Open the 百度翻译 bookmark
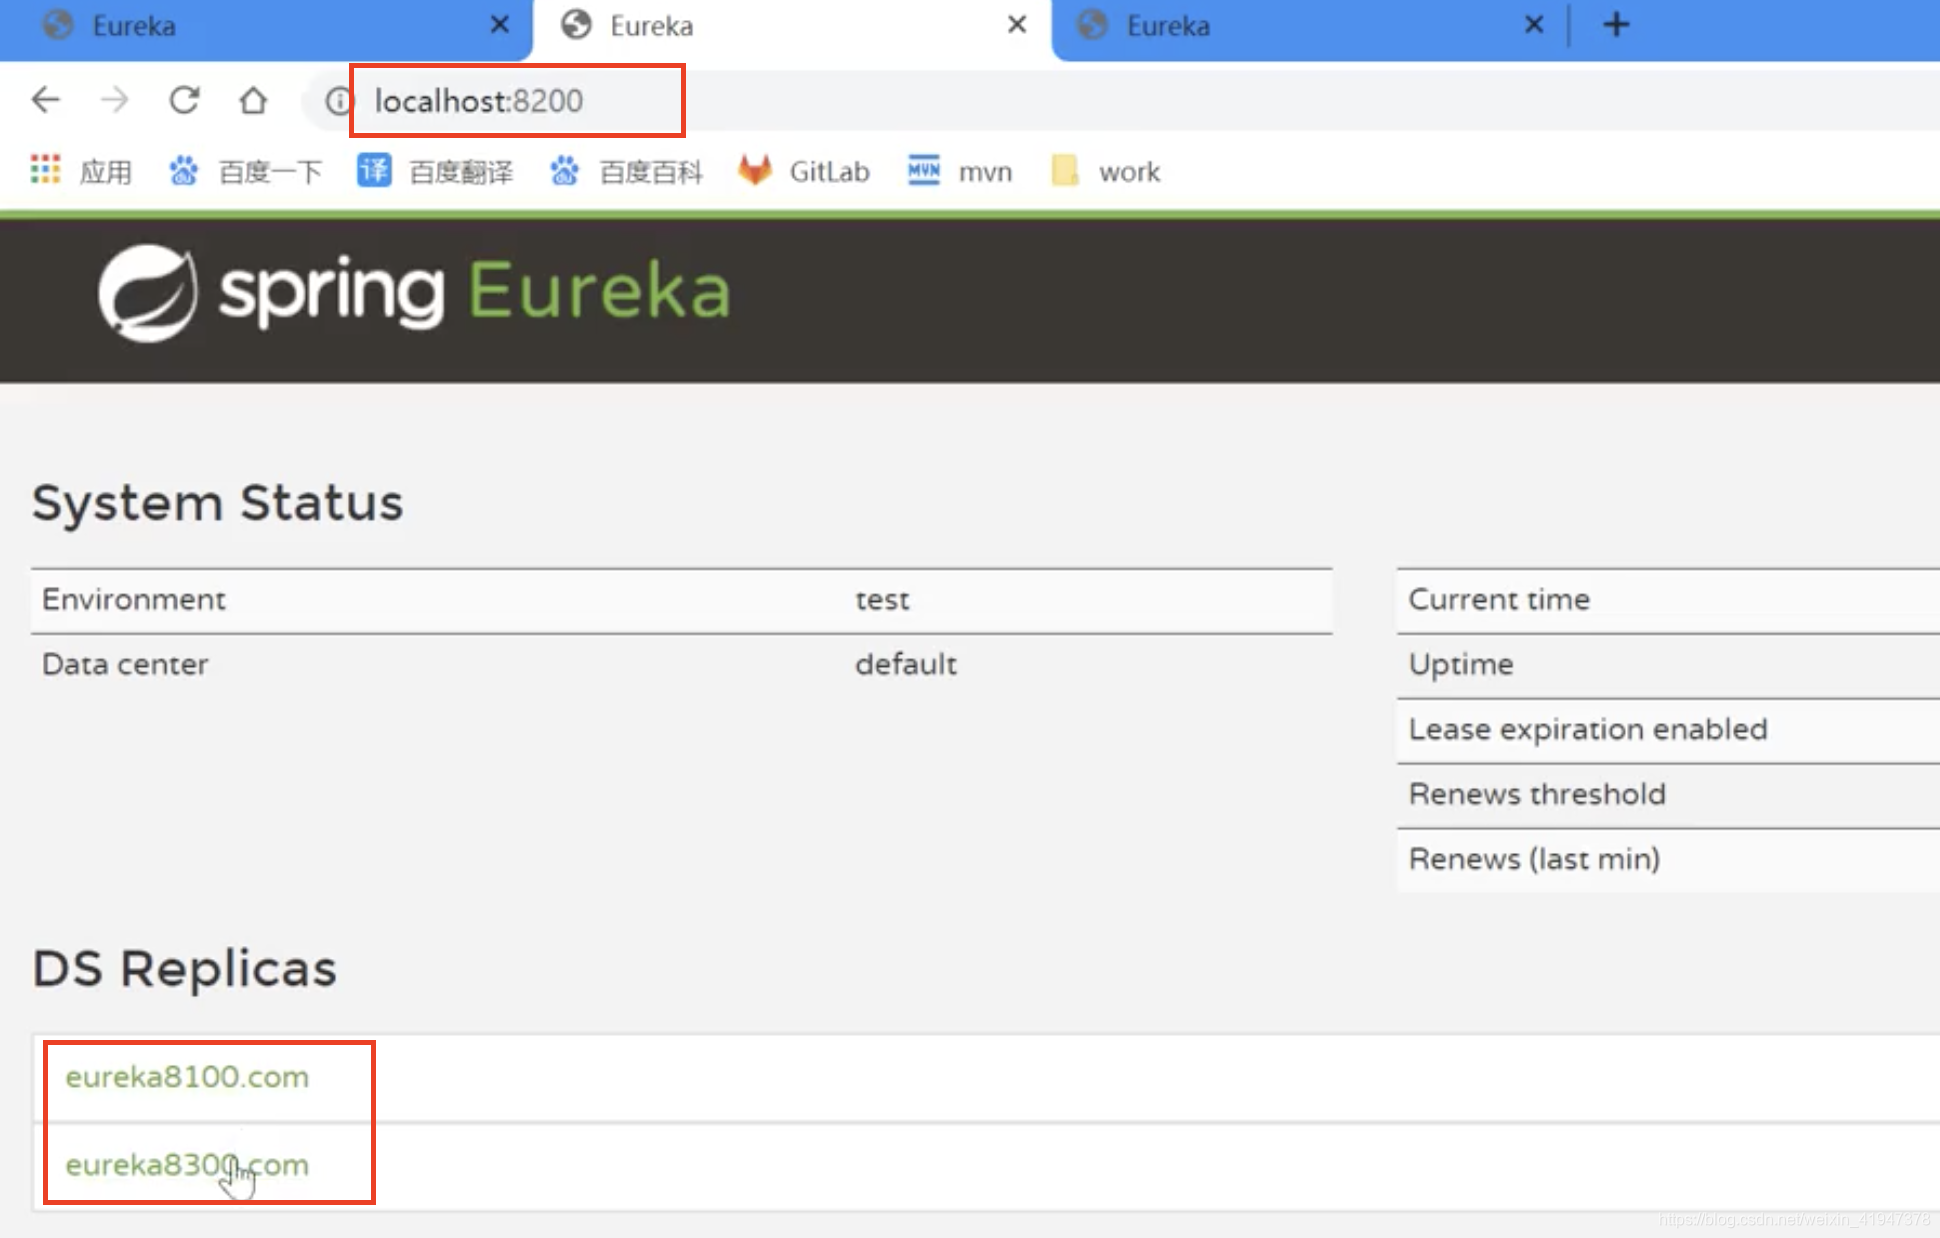Image resolution: width=1940 pixels, height=1238 pixels. point(435,171)
